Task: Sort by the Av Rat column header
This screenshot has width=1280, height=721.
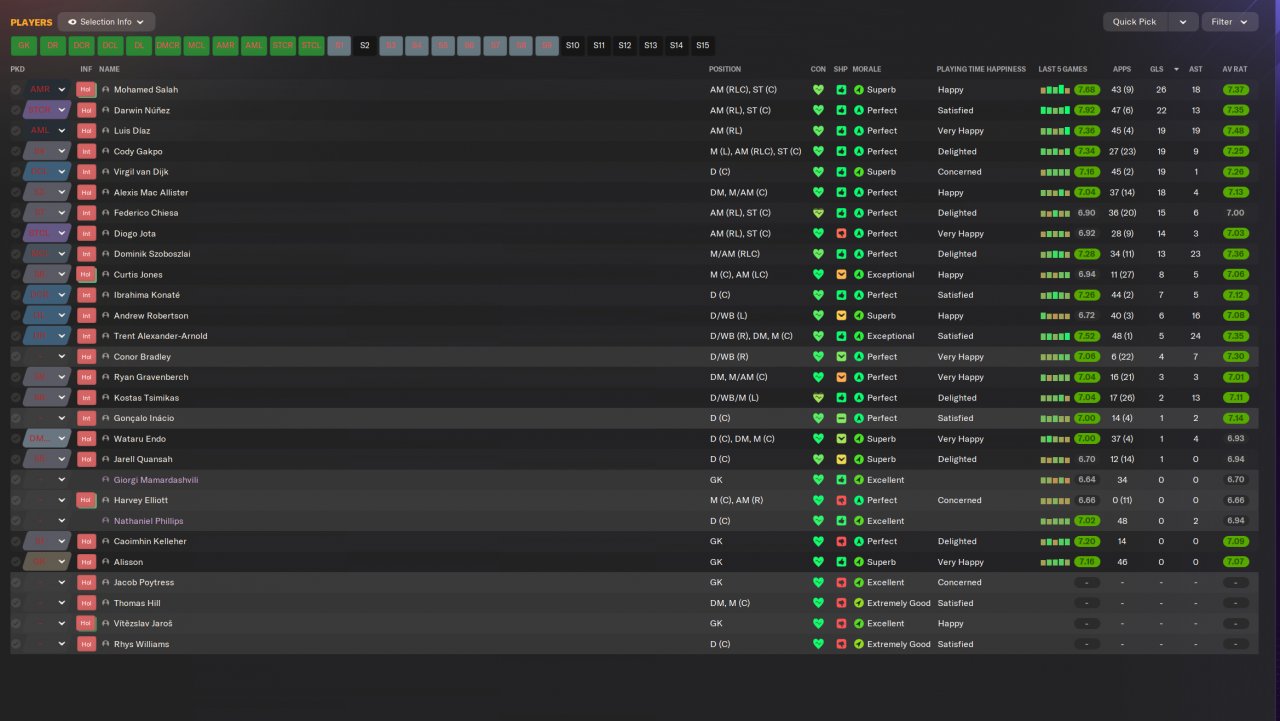Action: [x=1235, y=69]
